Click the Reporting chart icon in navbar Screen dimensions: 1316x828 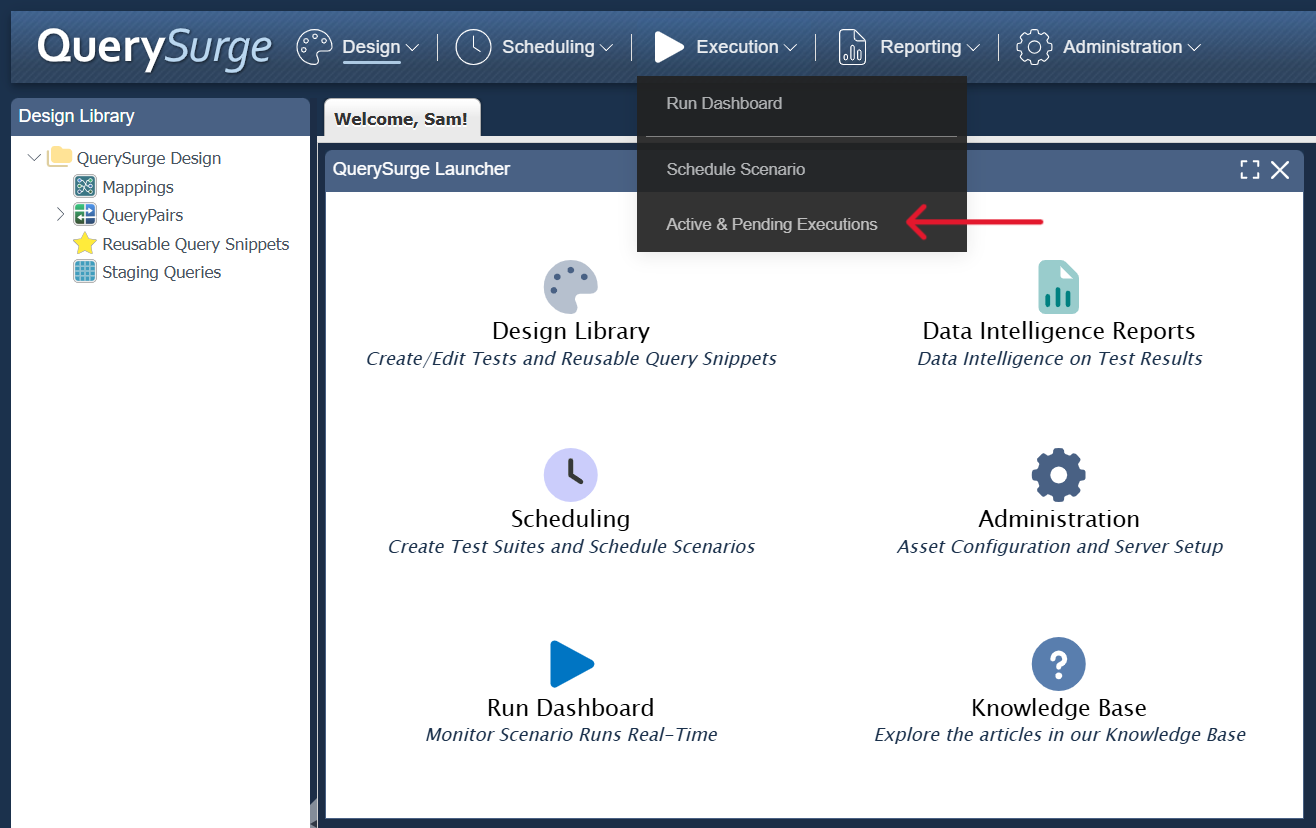(x=852, y=47)
